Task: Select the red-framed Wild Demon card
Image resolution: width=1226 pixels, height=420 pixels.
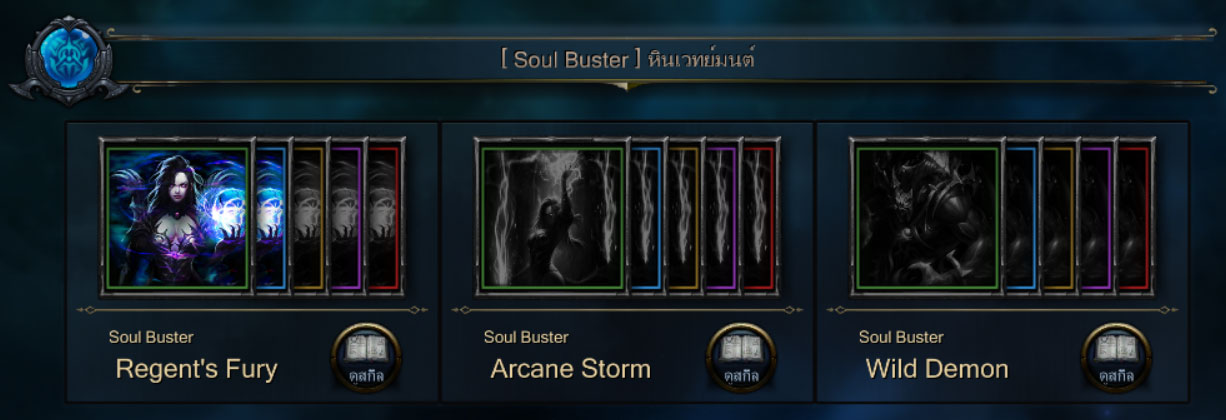Action: (1135, 219)
